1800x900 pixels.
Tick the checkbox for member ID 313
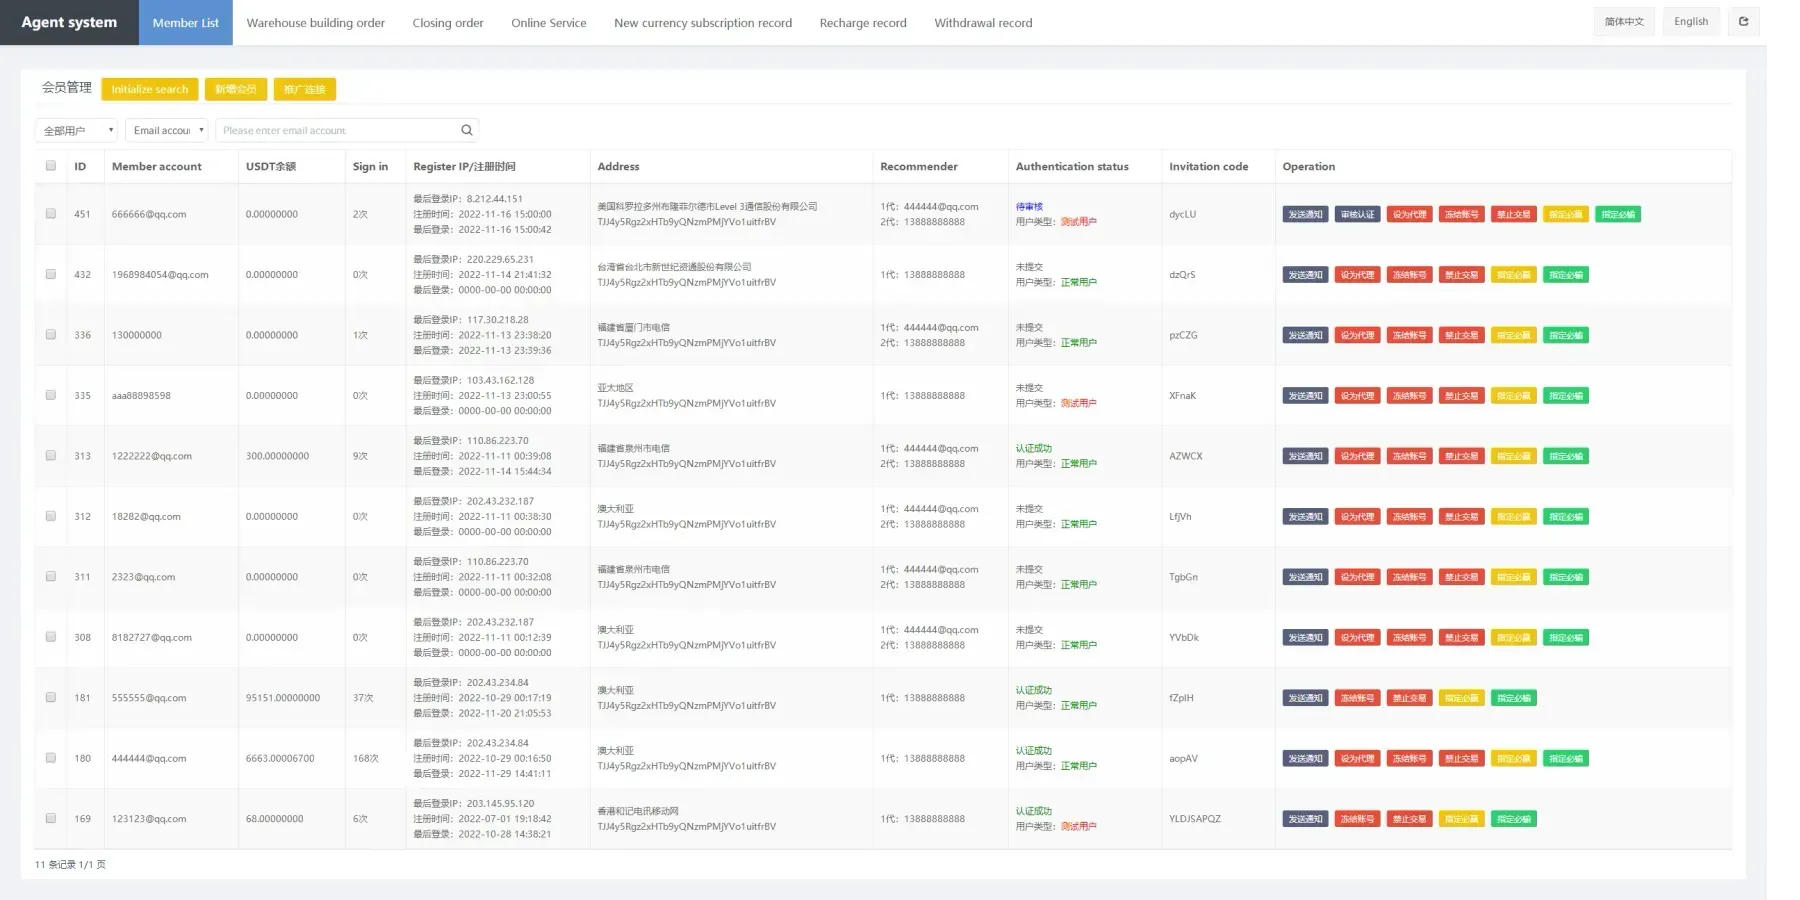click(51, 455)
